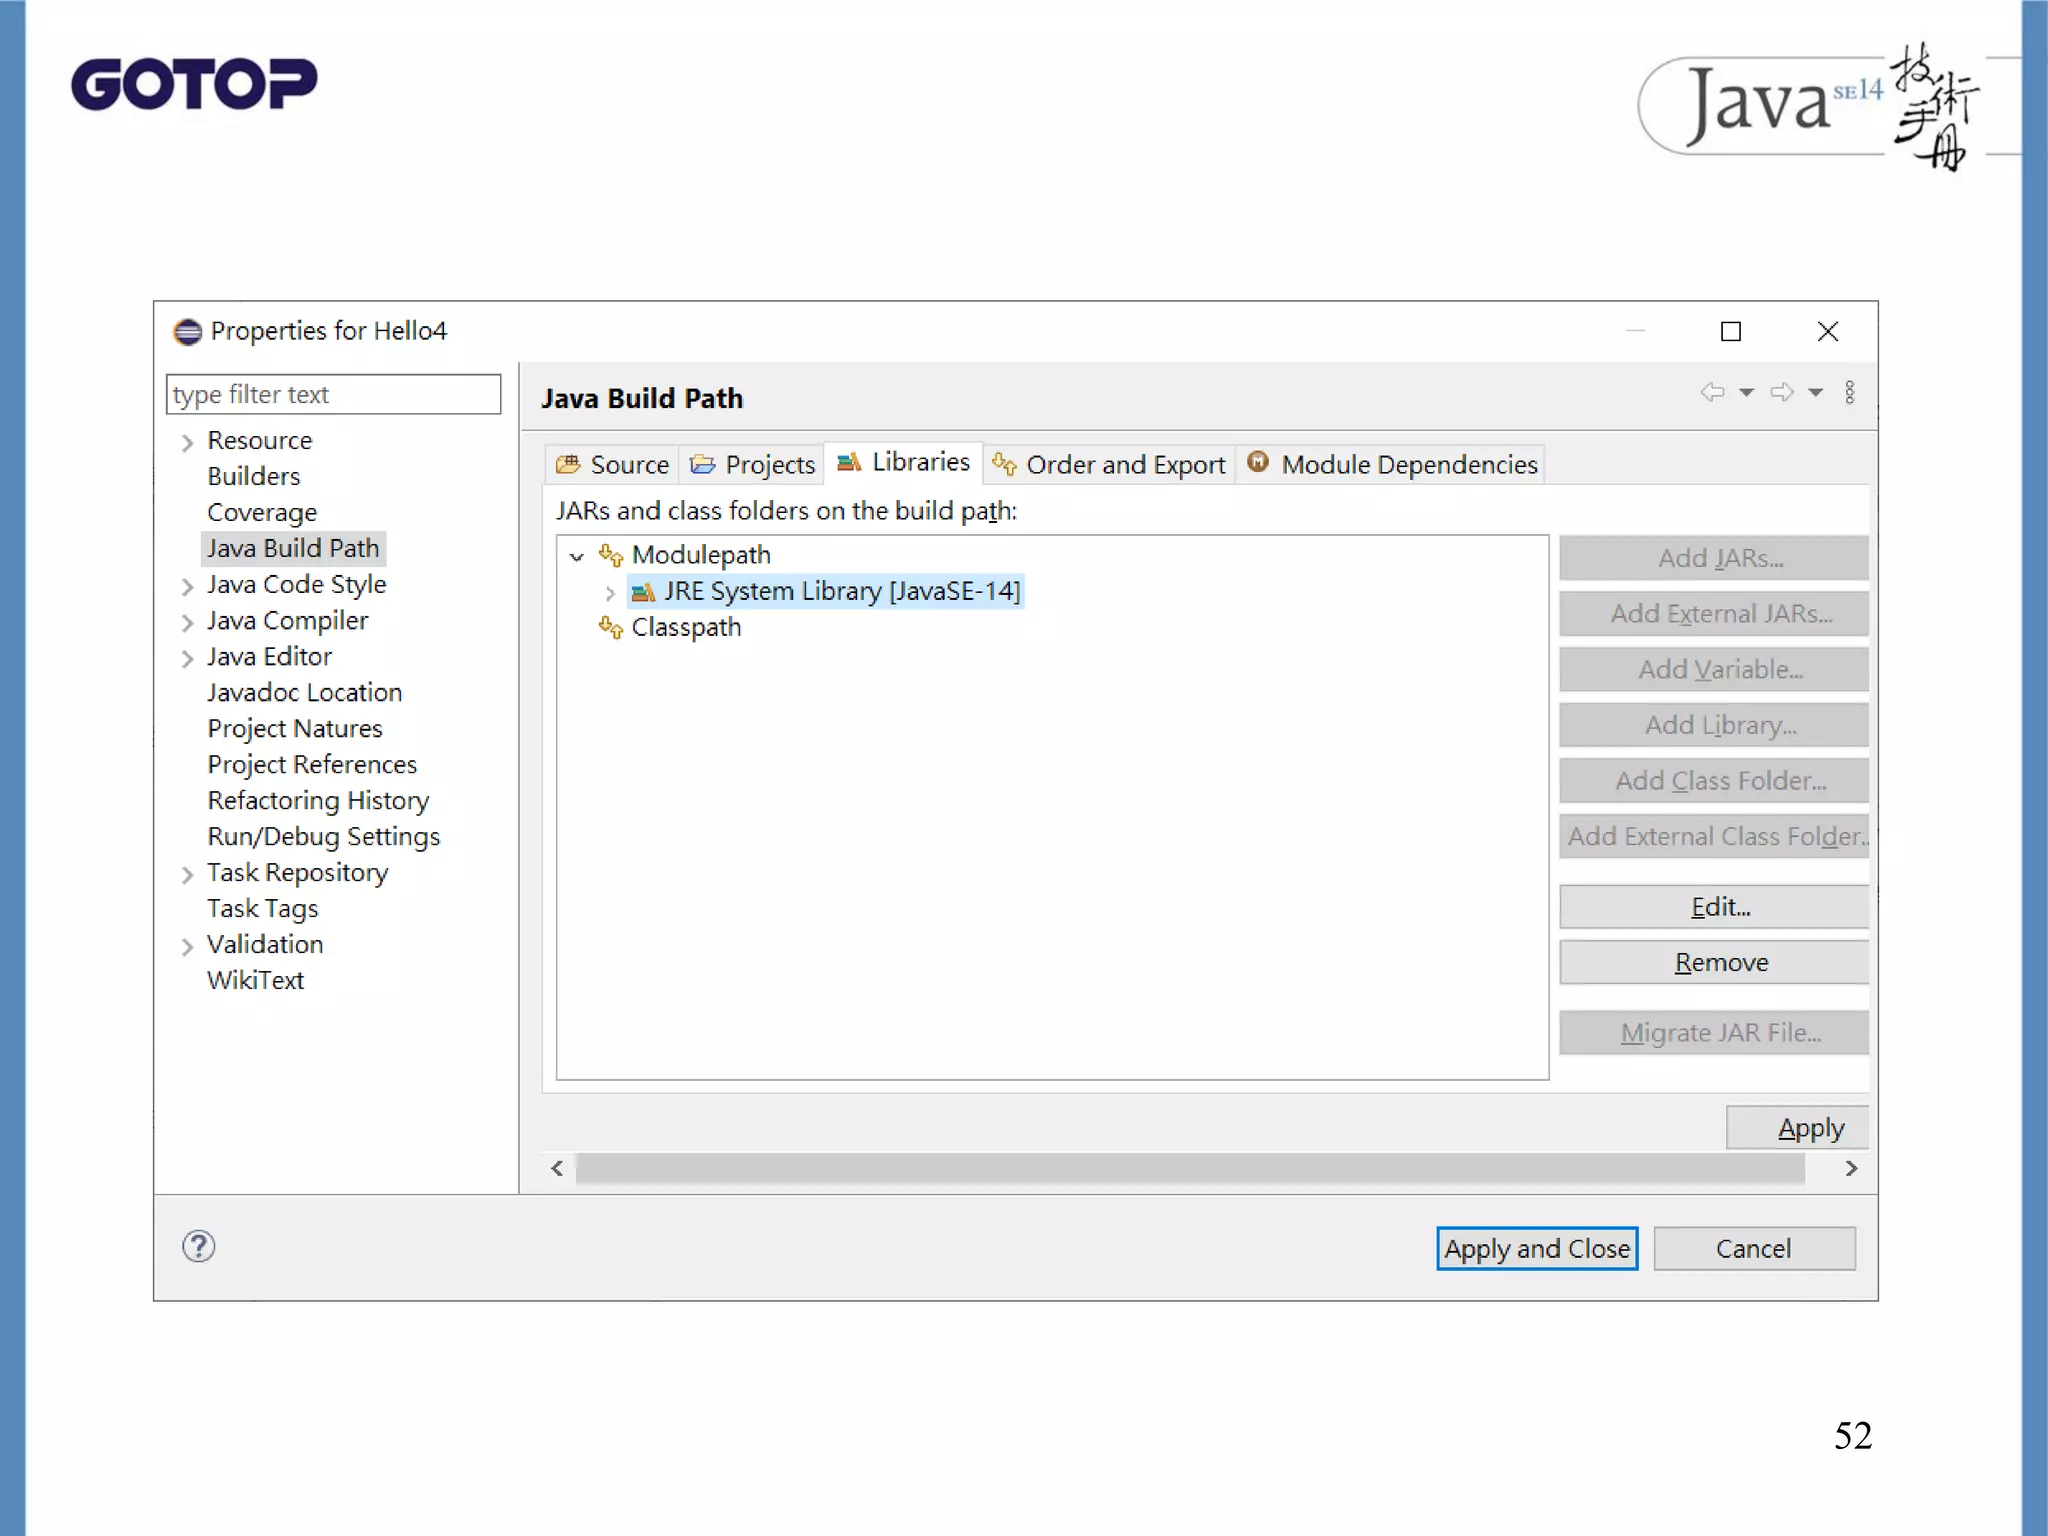Expand the Java Compiler category
The width and height of the screenshot is (2048, 1536).
click(x=187, y=623)
